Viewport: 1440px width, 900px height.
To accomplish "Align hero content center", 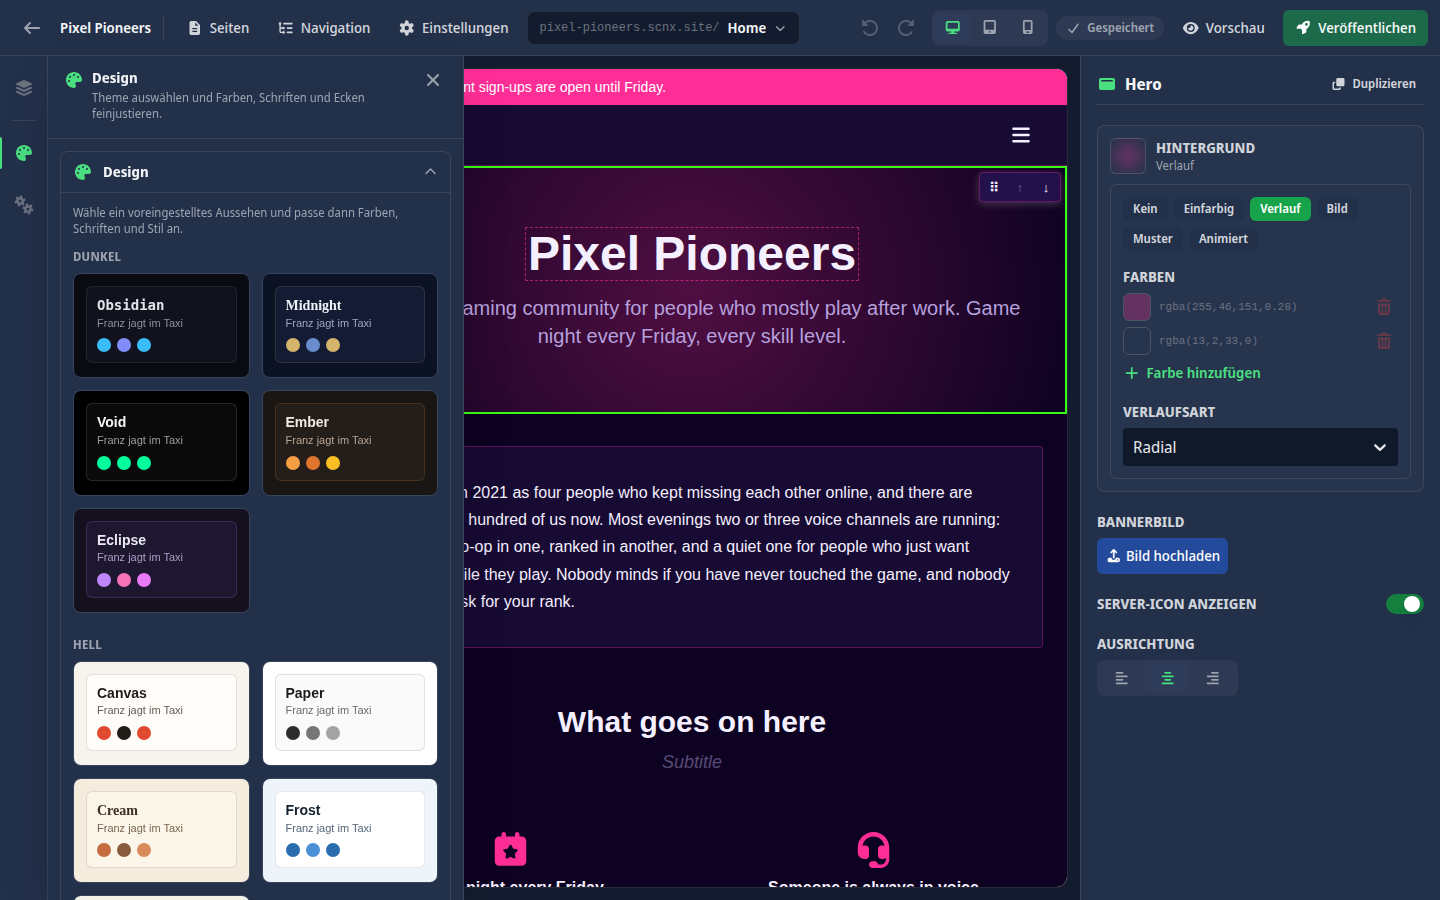I will coord(1167,678).
